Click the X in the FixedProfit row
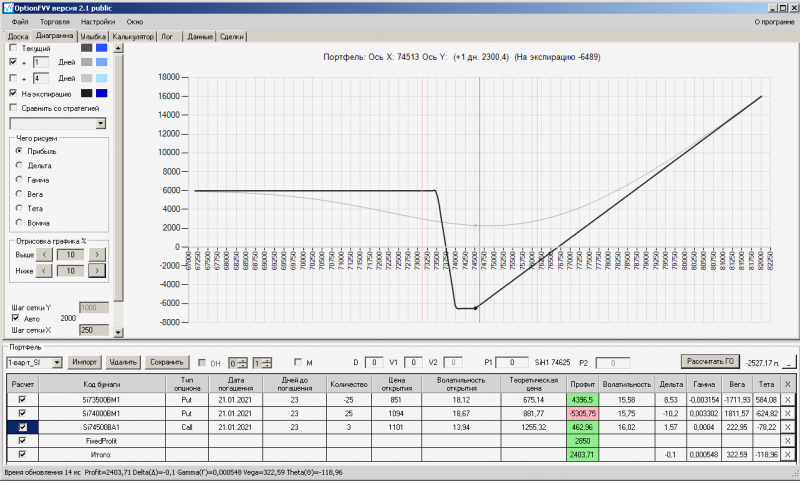Image resolution: width=800 pixels, height=481 pixels. click(787, 441)
